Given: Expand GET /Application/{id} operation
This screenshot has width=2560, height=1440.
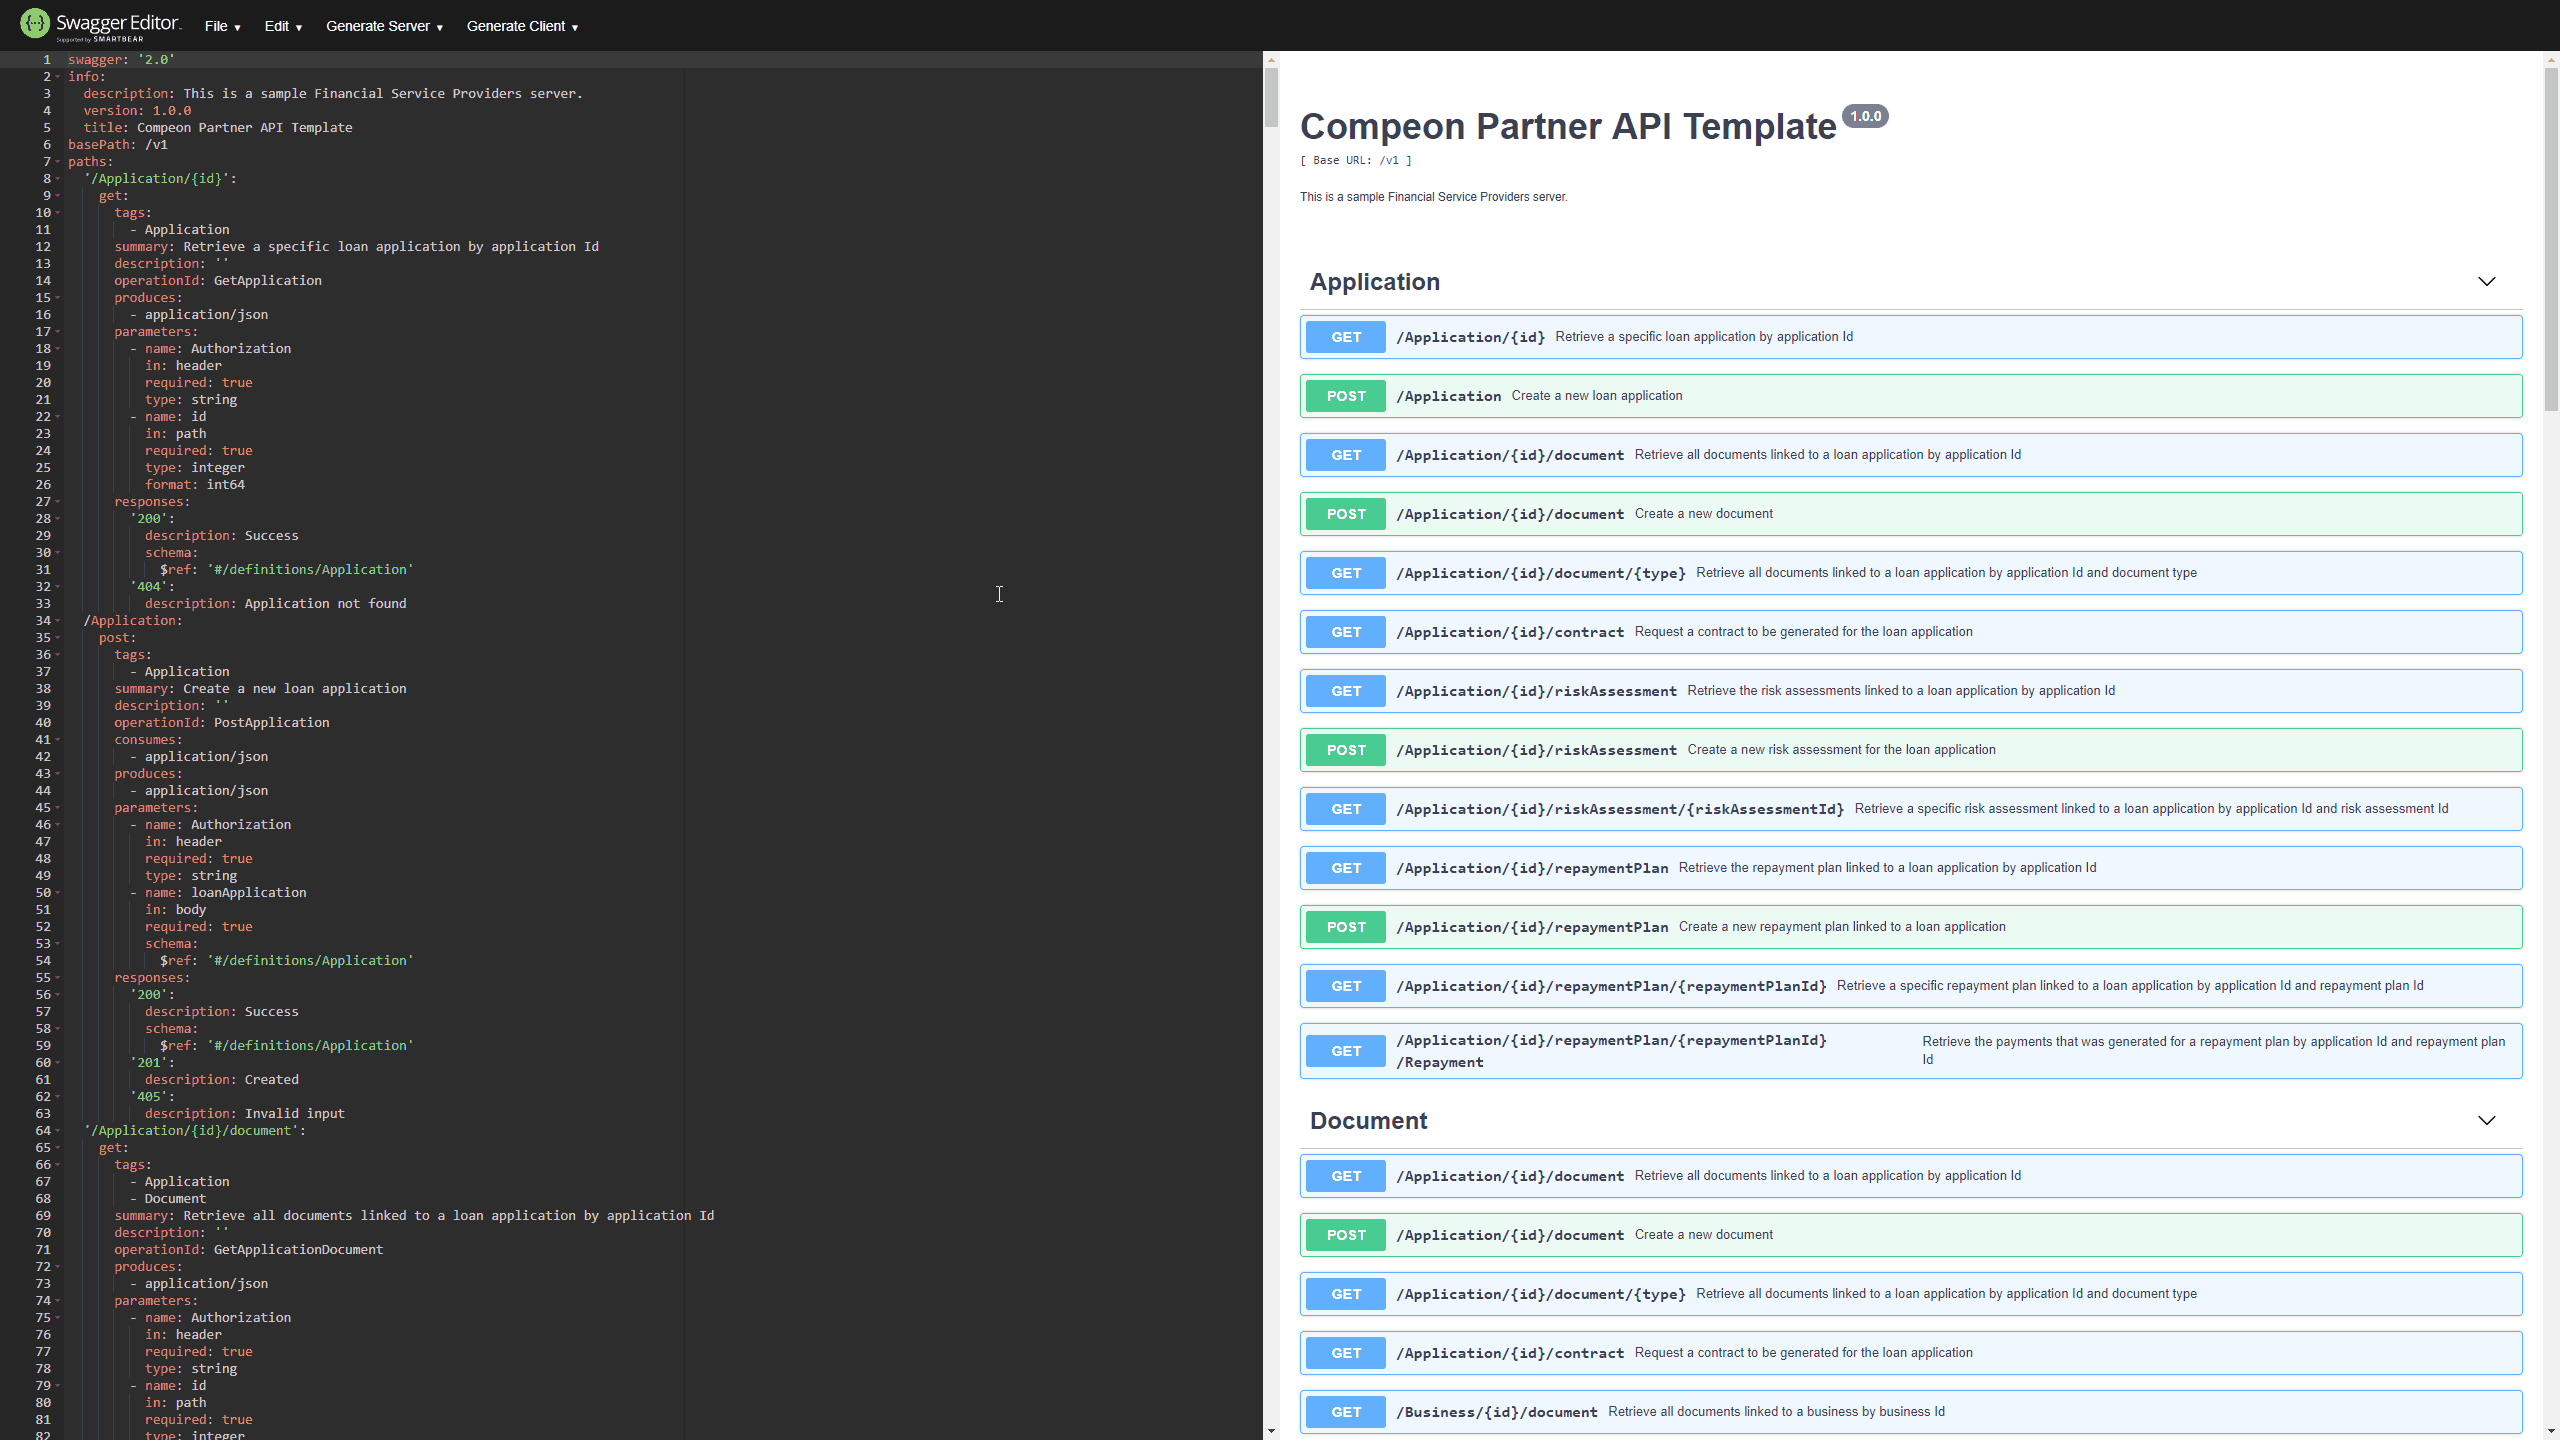Looking at the screenshot, I should click(x=1911, y=337).
